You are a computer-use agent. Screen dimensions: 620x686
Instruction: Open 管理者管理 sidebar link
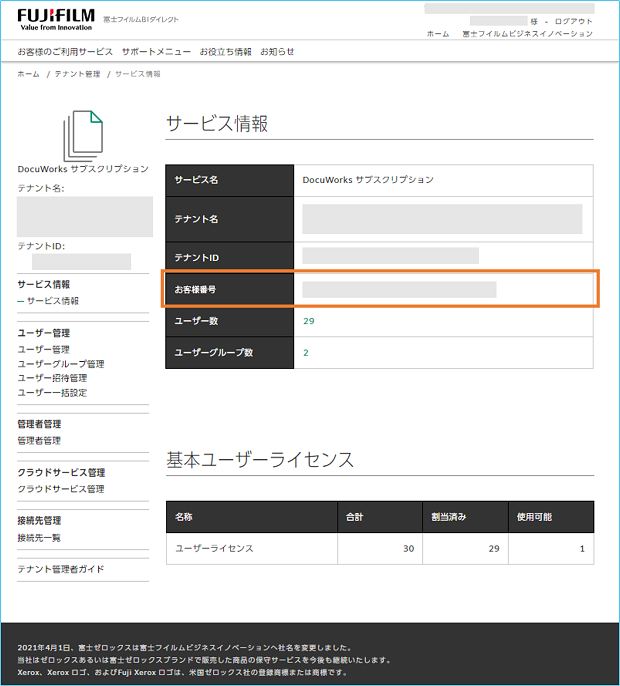[x=39, y=441]
